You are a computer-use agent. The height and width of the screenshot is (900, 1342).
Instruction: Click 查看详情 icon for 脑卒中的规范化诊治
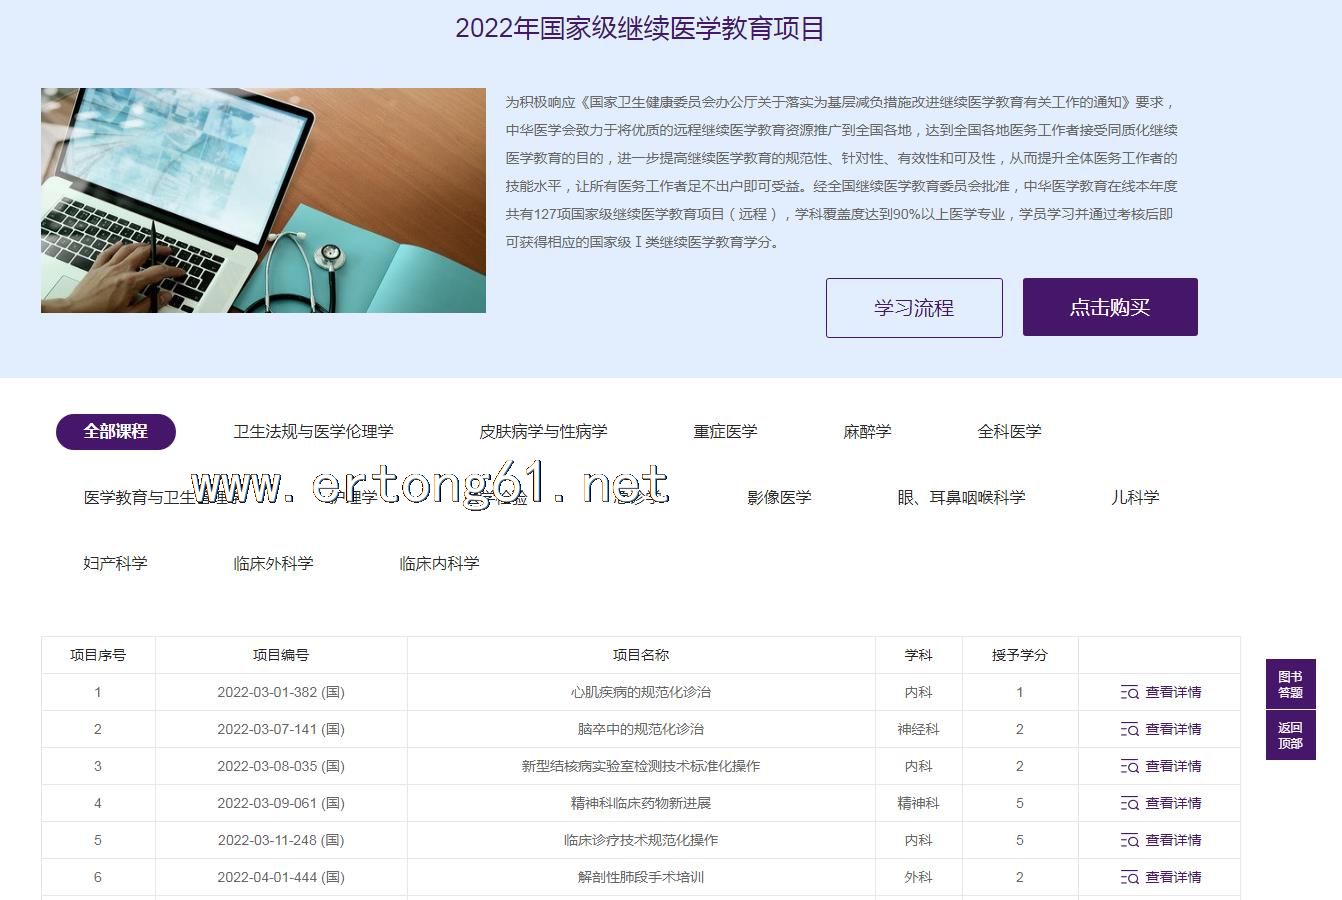(x=1130, y=729)
